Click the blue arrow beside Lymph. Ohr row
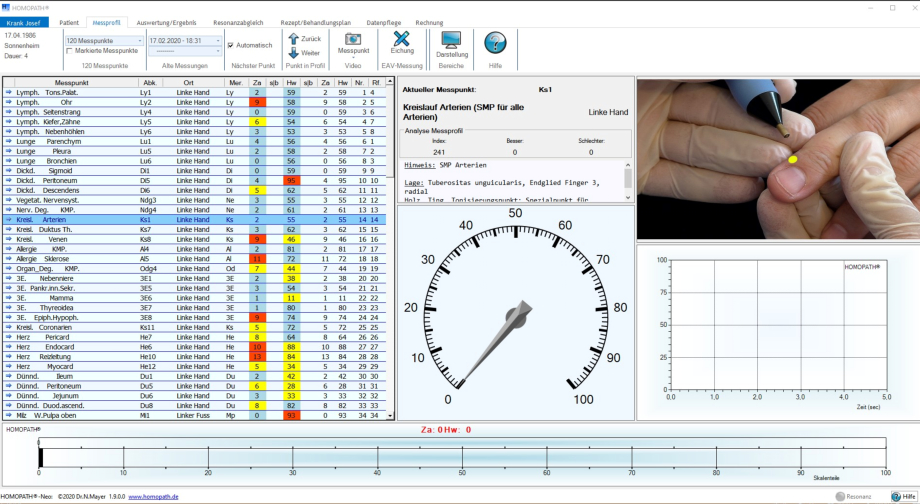The width and height of the screenshot is (920, 504). 8,102
